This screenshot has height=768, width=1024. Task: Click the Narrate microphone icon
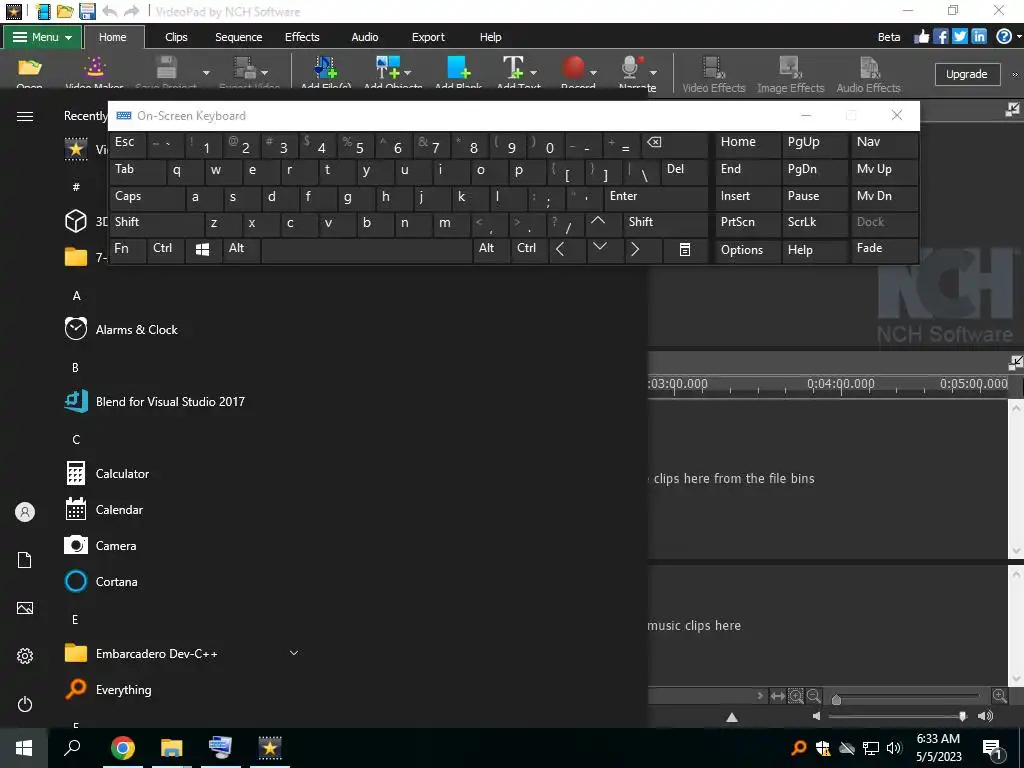click(632, 67)
